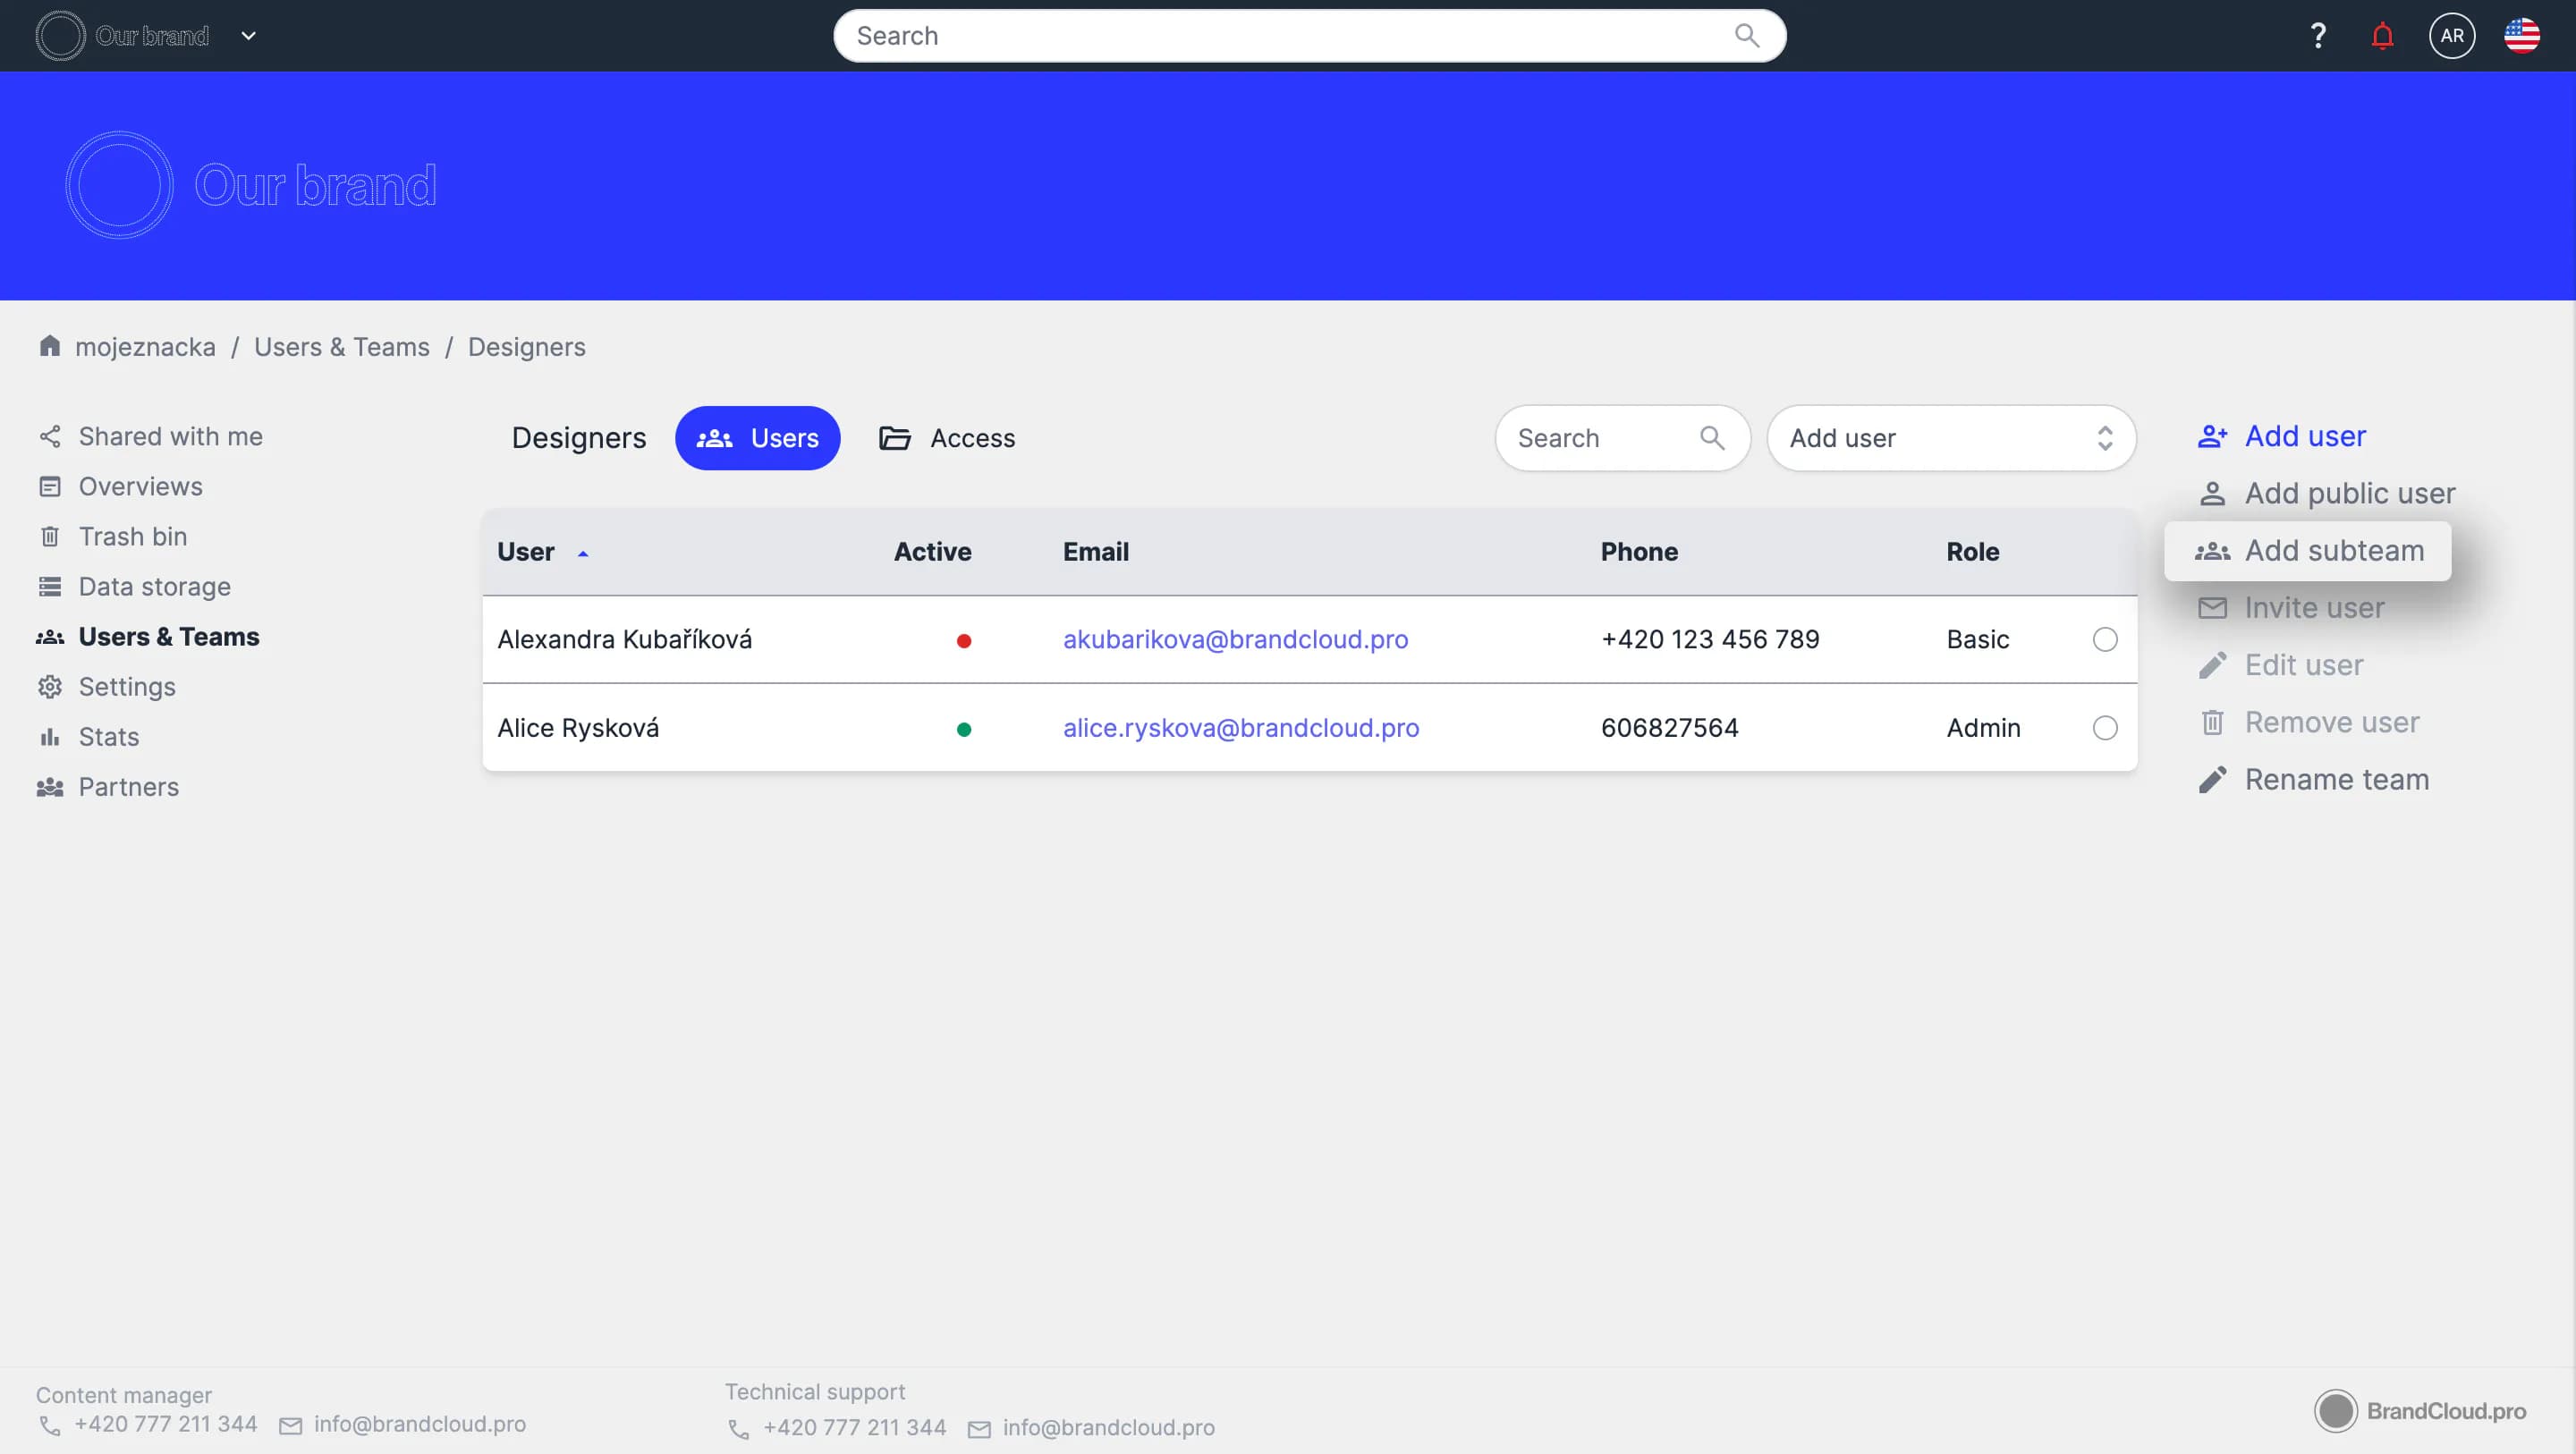Screen dimensions: 2576x1454
Task: Click the red notification bell icon
Action: (2382, 36)
